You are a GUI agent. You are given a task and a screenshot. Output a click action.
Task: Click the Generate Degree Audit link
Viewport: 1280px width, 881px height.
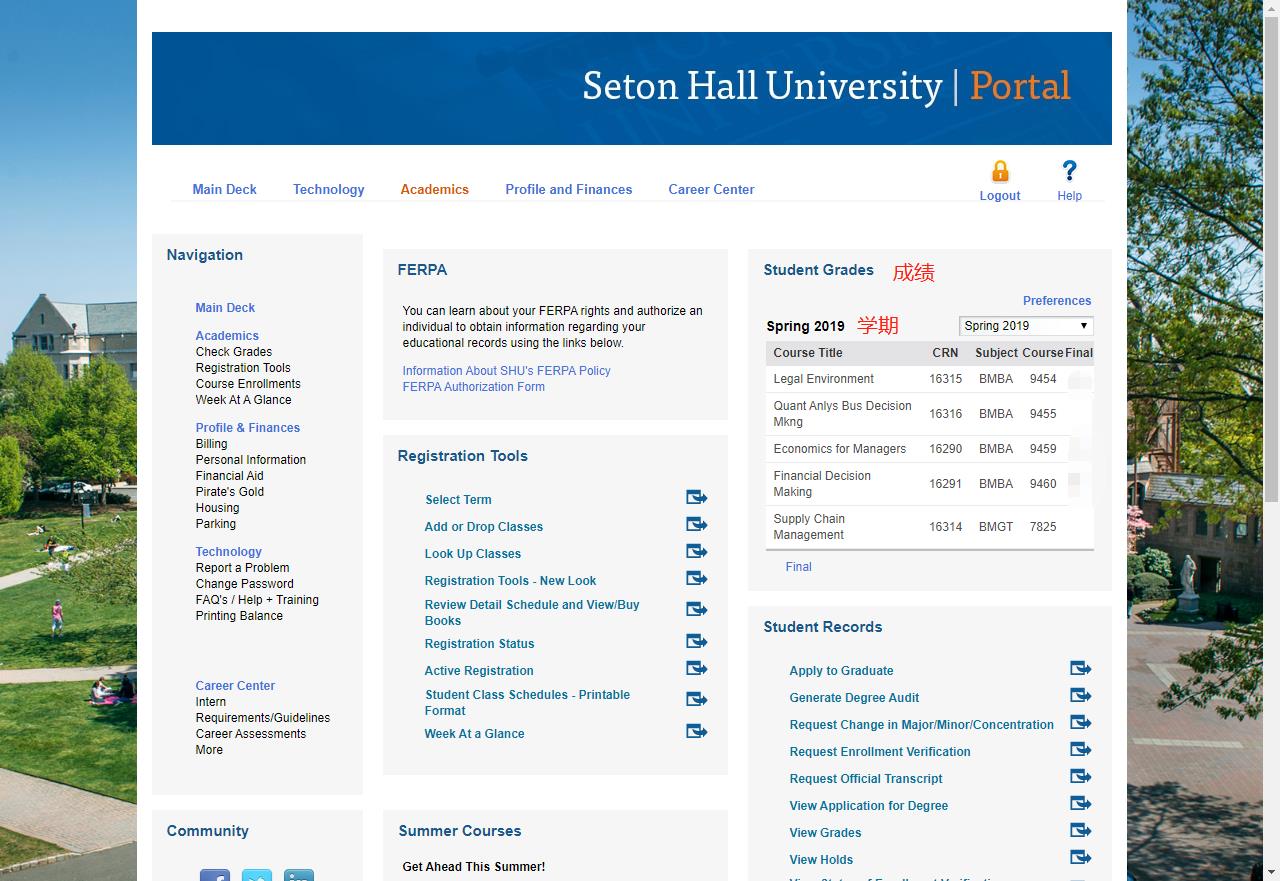click(854, 698)
